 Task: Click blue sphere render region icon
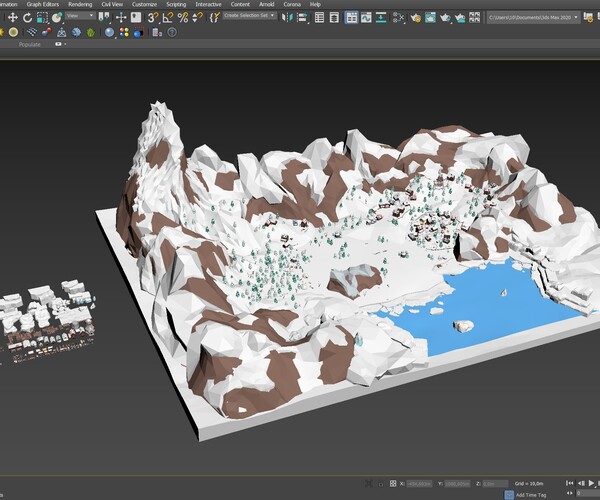tap(139, 33)
